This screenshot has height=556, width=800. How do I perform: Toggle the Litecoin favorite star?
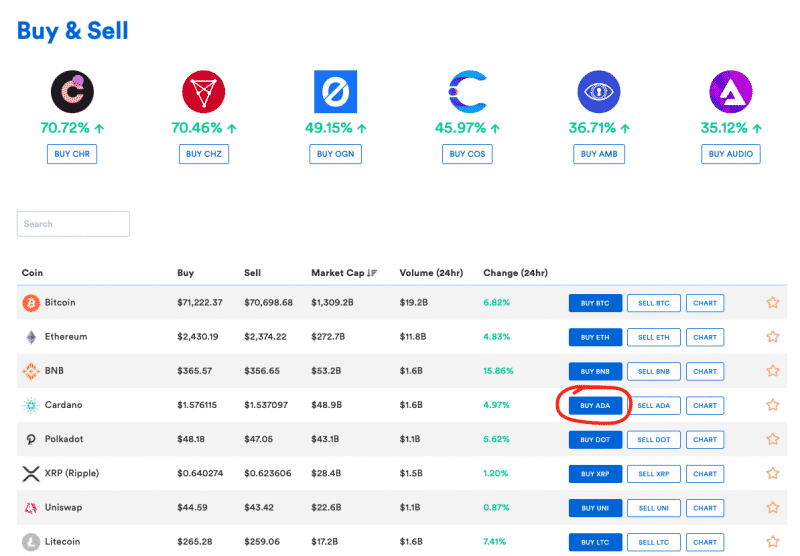click(x=772, y=542)
